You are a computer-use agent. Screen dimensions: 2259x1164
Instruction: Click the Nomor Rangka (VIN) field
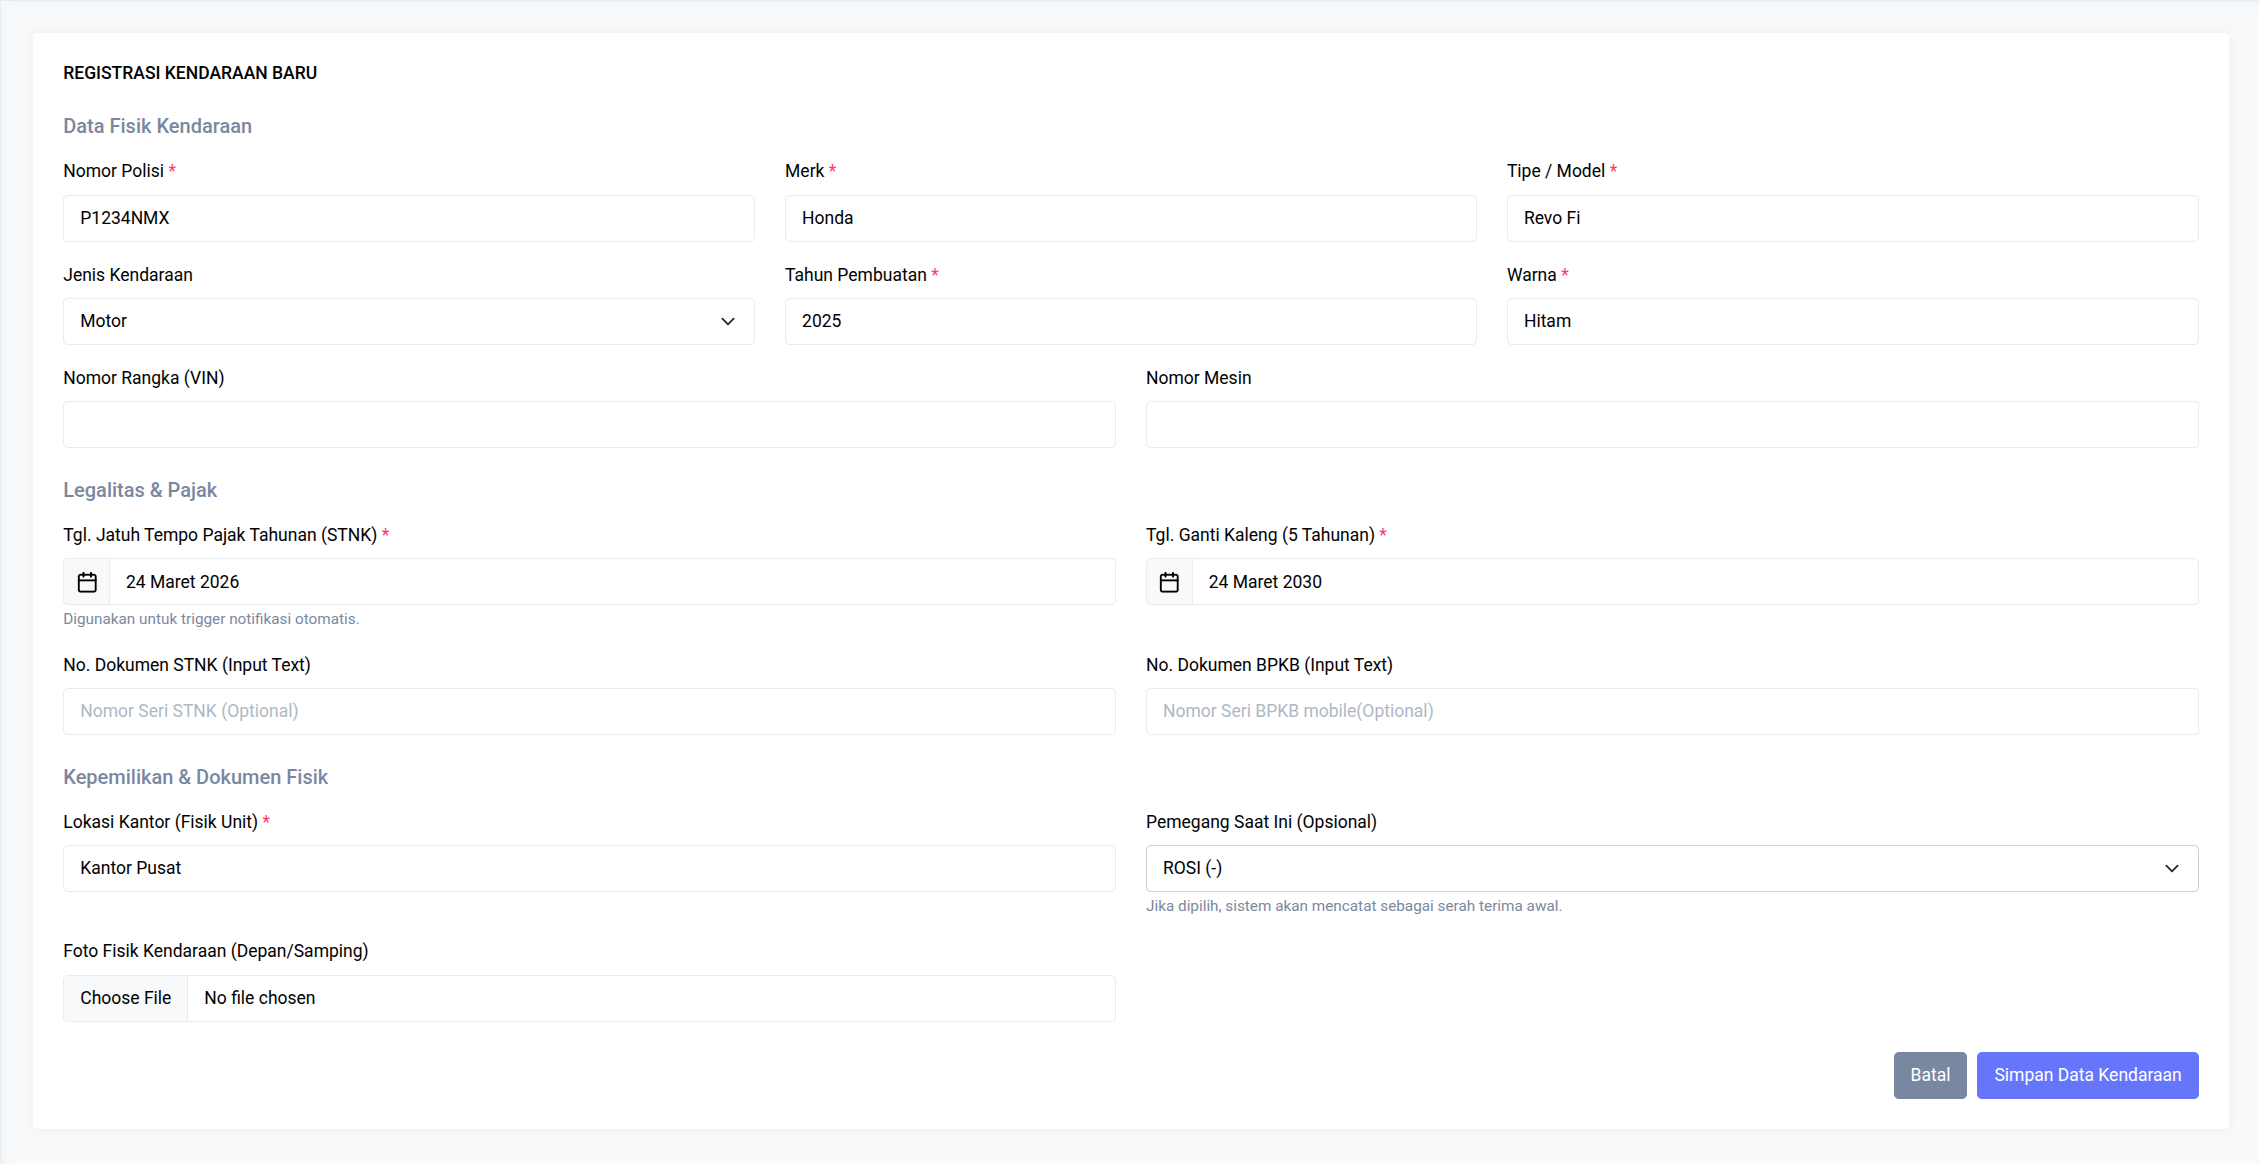[x=589, y=425]
